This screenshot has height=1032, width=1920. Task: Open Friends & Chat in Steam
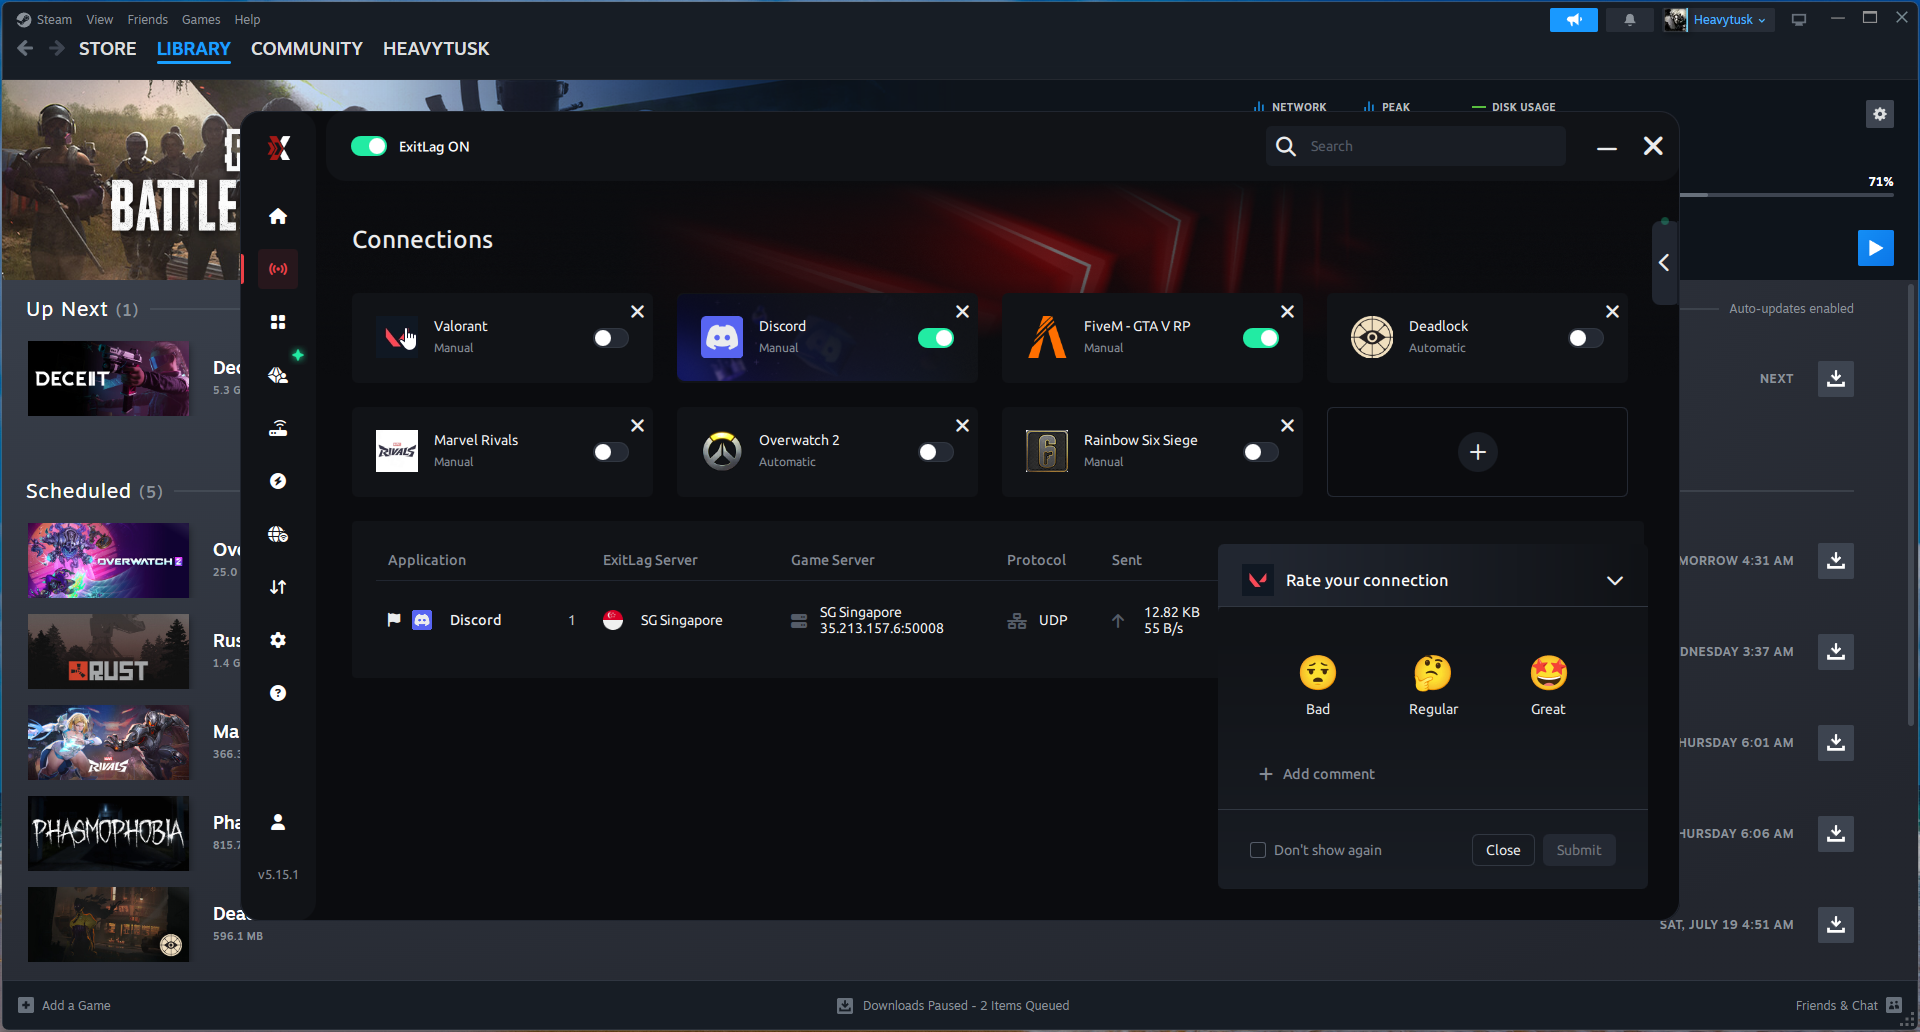[x=1848, y=1006]
